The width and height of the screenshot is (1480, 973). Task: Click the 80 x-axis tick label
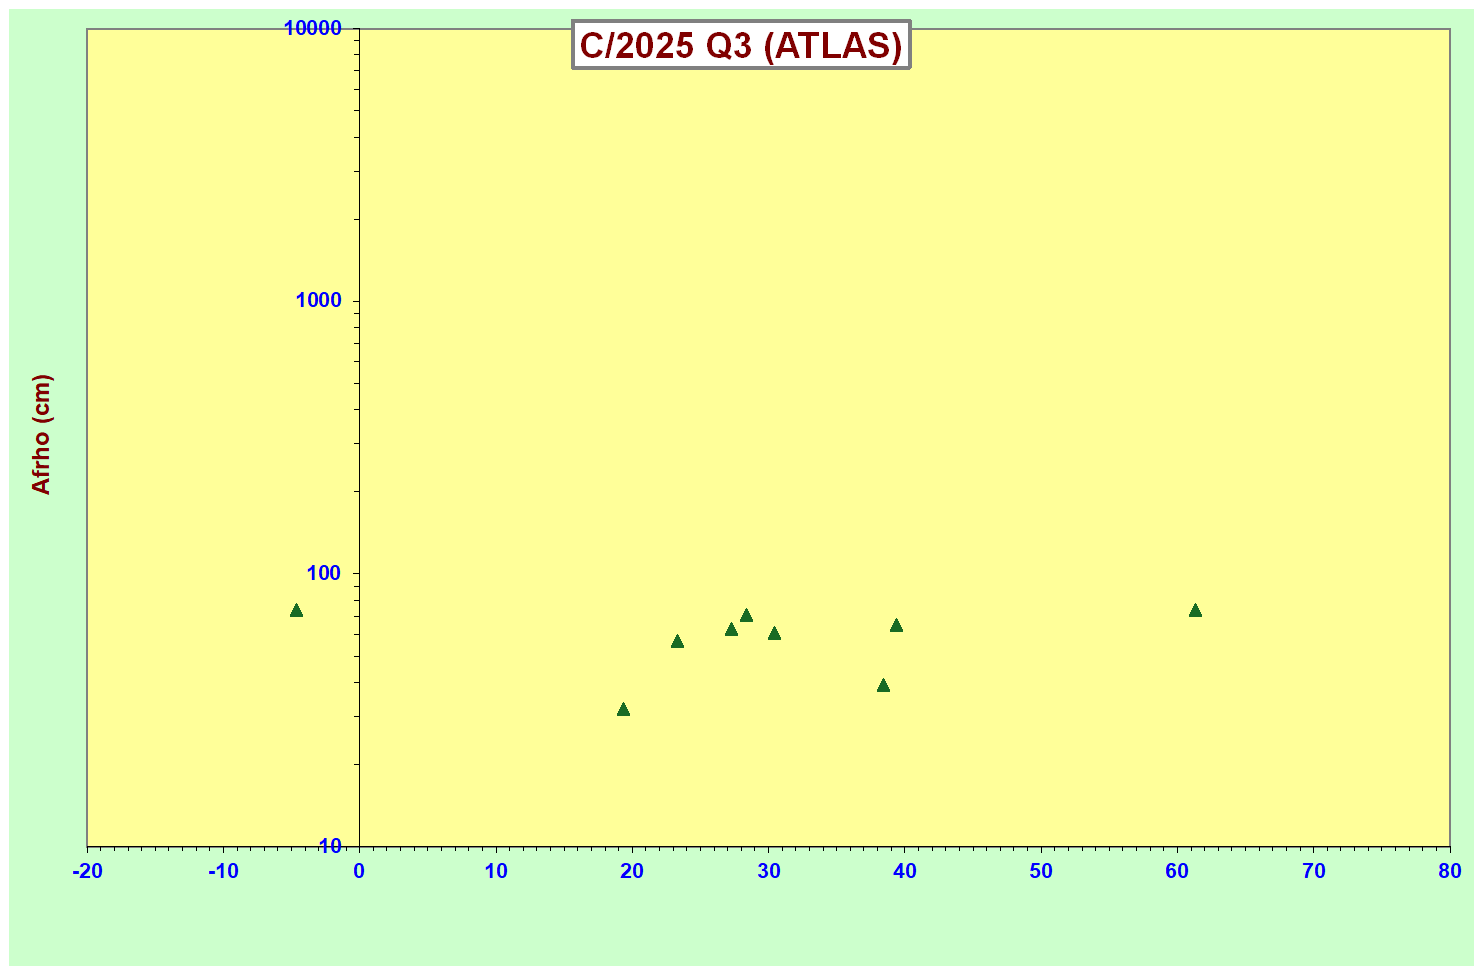1449,871
